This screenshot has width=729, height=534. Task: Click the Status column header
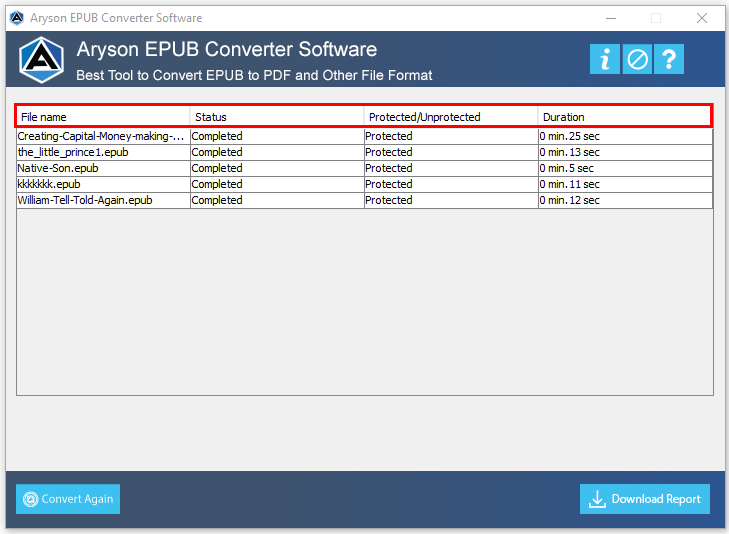click(x=277, y=117)
